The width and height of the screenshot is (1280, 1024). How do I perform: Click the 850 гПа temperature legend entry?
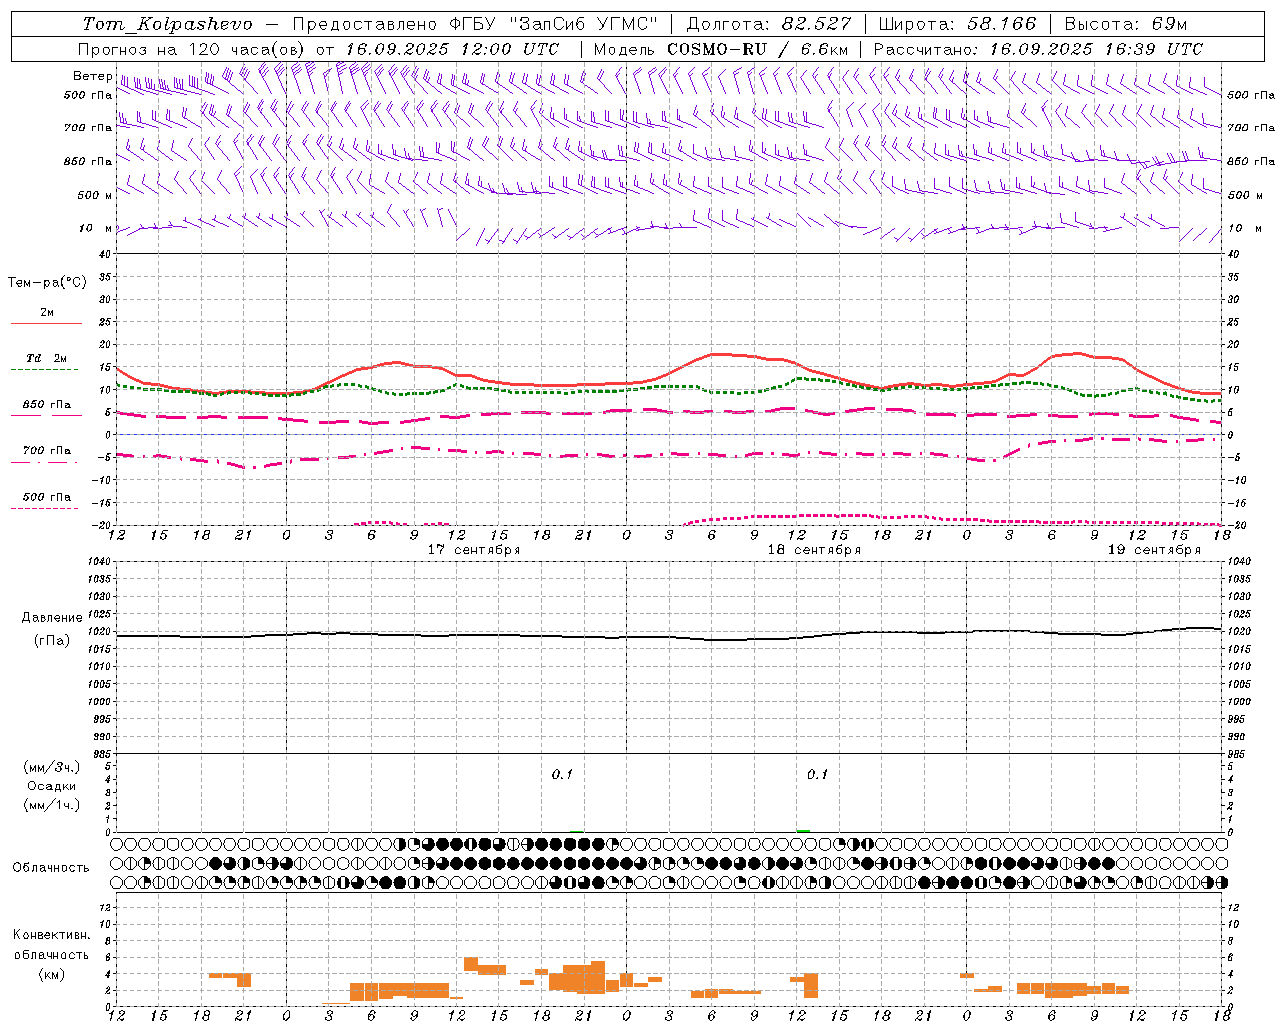[47, 405]
